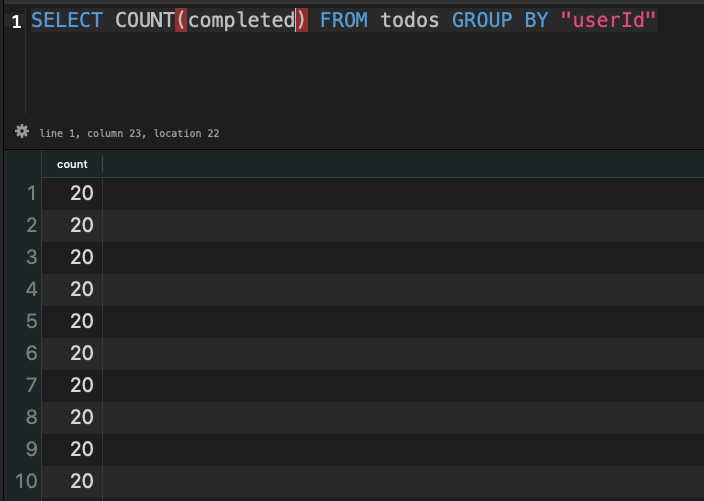Click the line and column status text
Viewport: 704px width, 501px height.
tap(129, 132)
